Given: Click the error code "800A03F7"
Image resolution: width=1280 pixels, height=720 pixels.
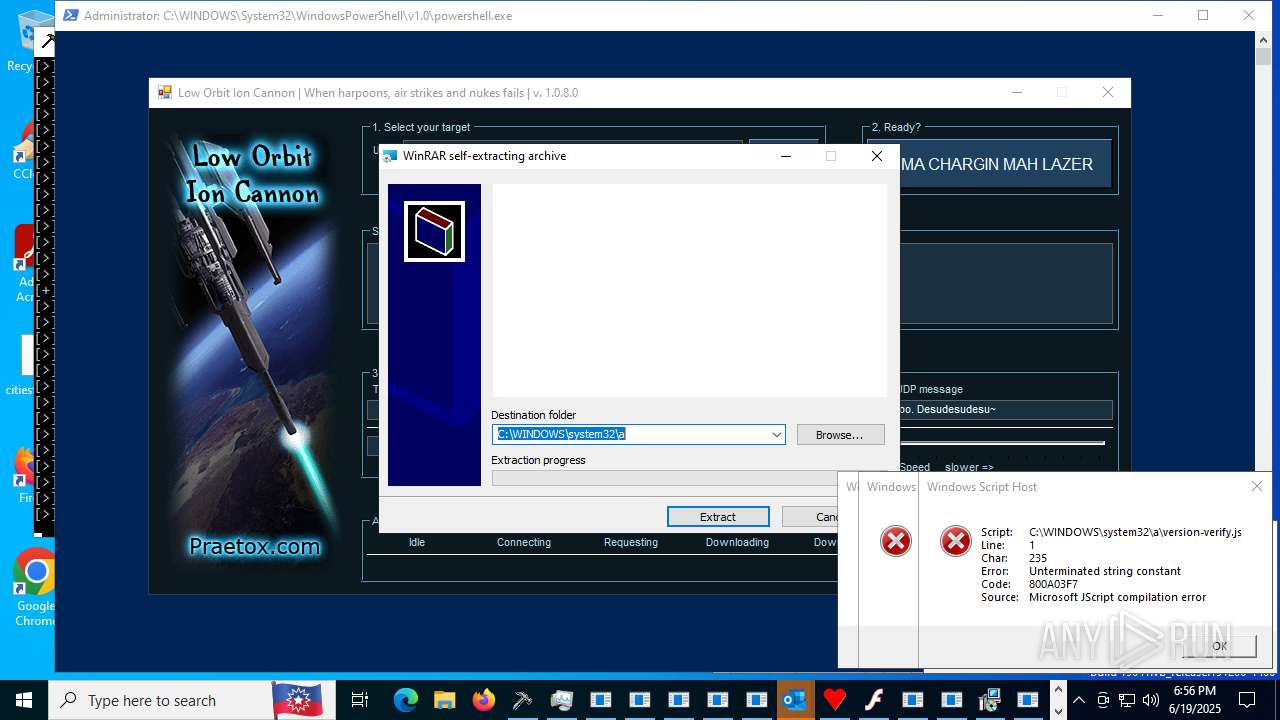Looking at the screenshot, I should click(1053, 584).
